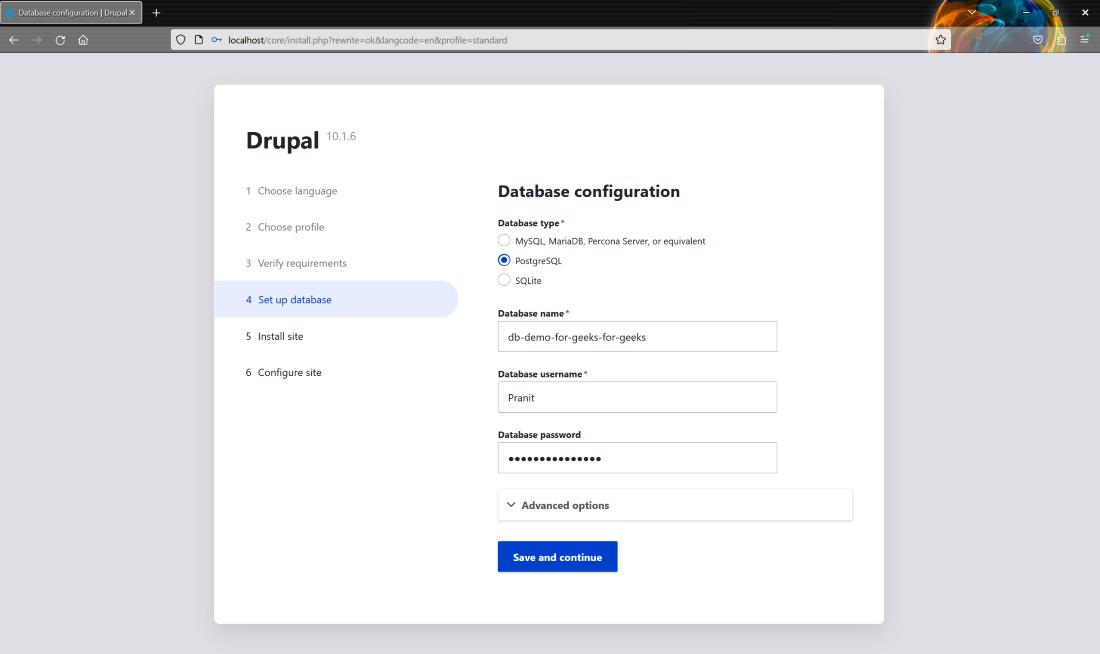Close the Database configuration tab
1100x654 pixels.
tap(132, 13)
